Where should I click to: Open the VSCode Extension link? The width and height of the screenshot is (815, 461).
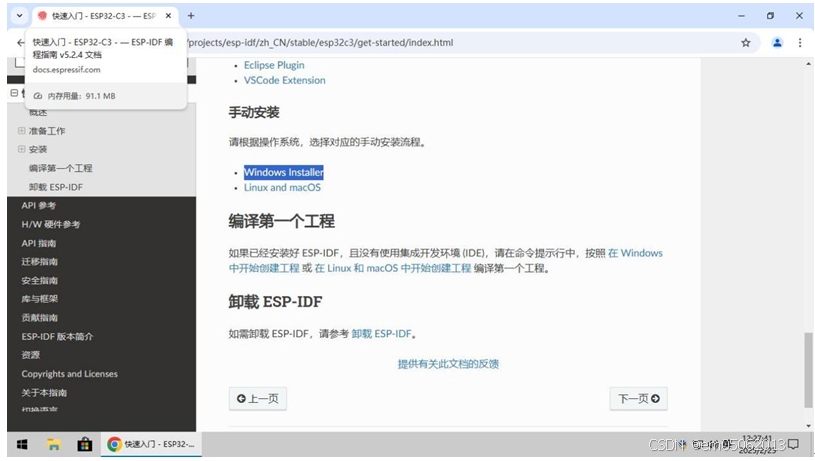coord(284,80)
